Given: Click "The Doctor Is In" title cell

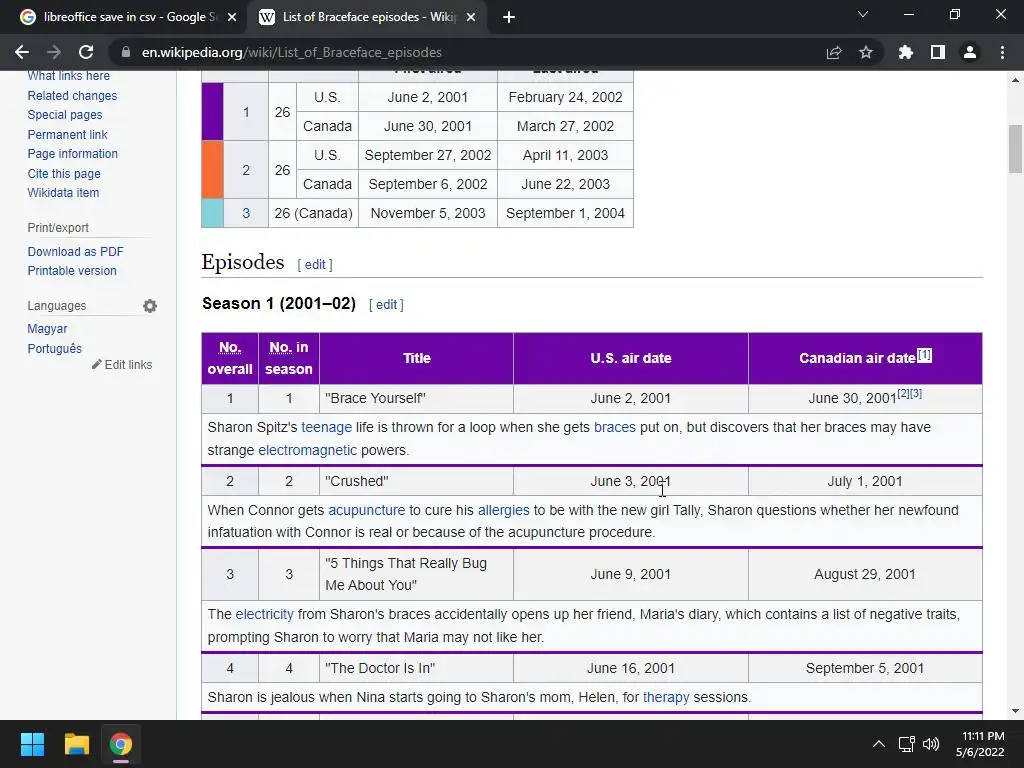Looking at the screenshot, I should pos(416,668).
